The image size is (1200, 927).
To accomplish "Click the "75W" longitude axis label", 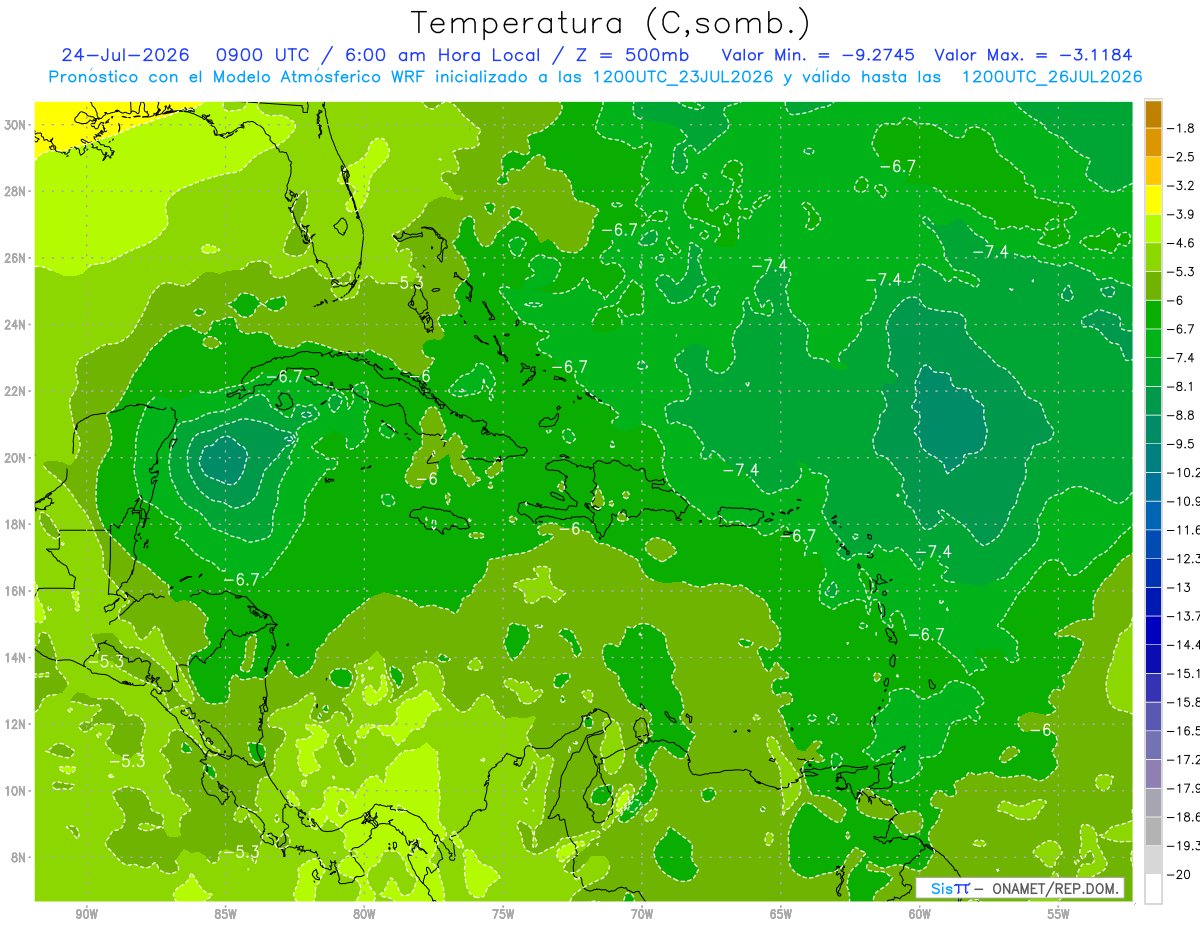I will 503,913.
